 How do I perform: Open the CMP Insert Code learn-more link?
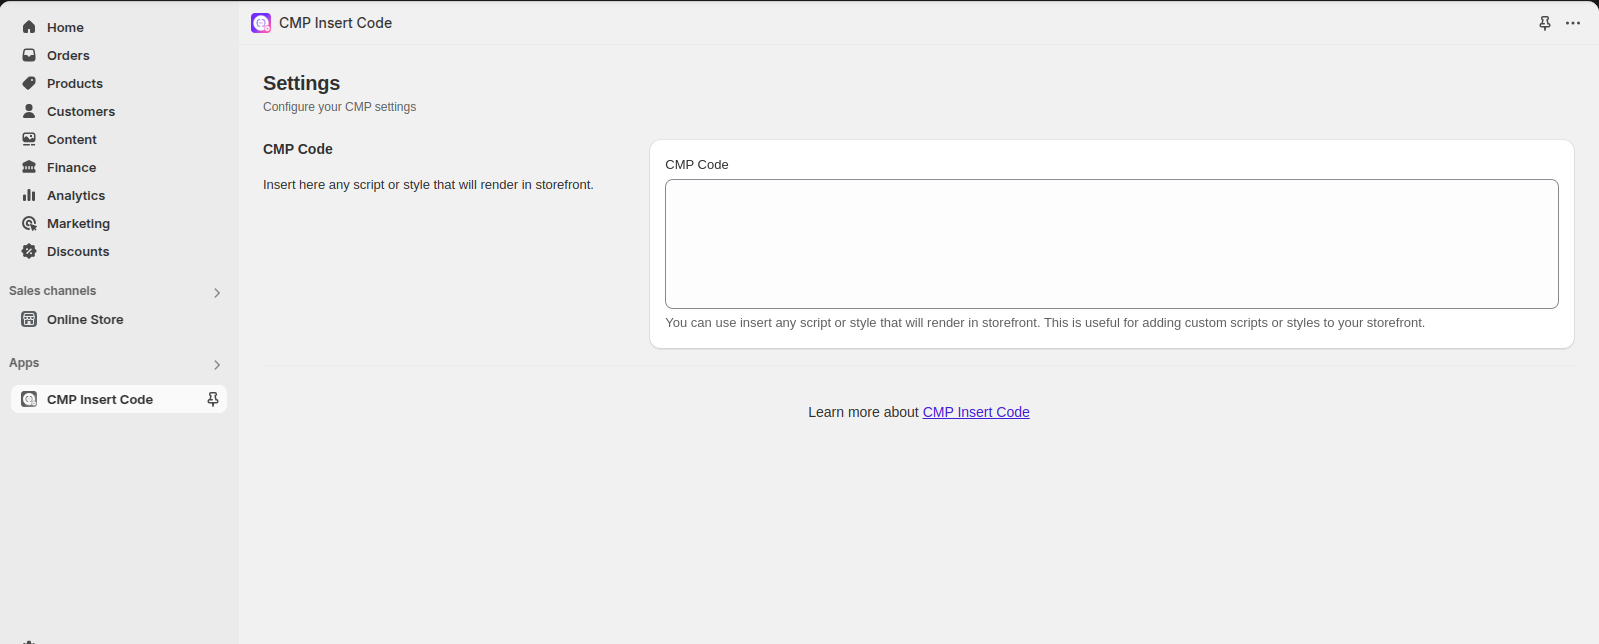tap(975, 412)
